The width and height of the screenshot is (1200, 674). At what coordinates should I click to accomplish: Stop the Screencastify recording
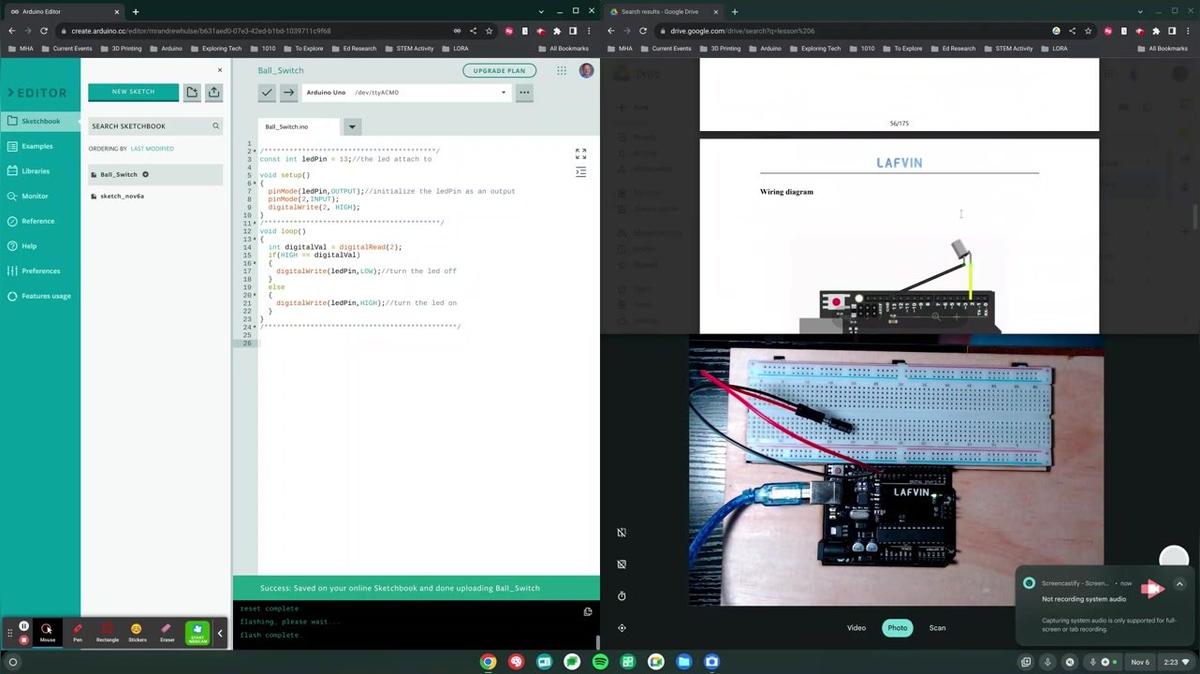(x=24, y=639)
